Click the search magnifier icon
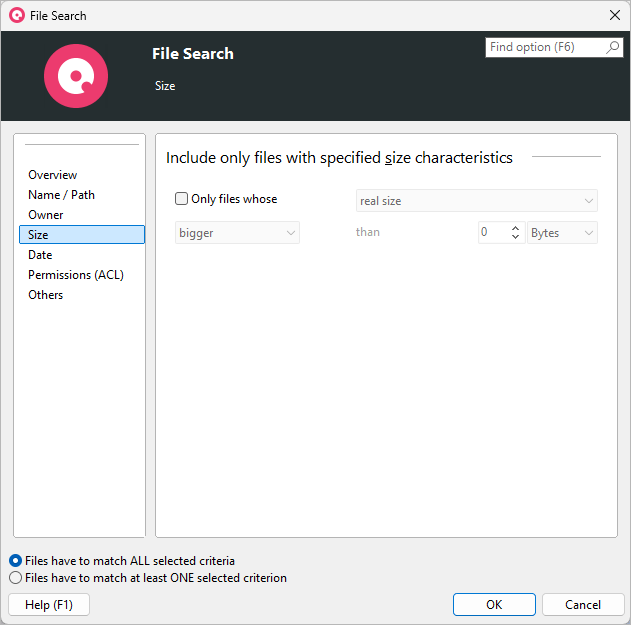Screen dimensions: 631x625 pos(613,48)
